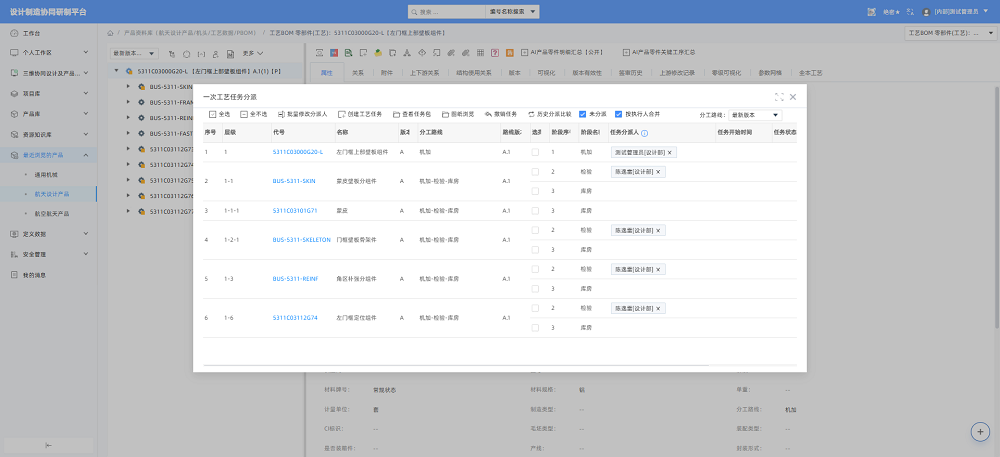Remove 陈逸雪 tag in BUS-5311-REINF row
The width and height of the screenshot is (1000, 457).
pos(658,270)
